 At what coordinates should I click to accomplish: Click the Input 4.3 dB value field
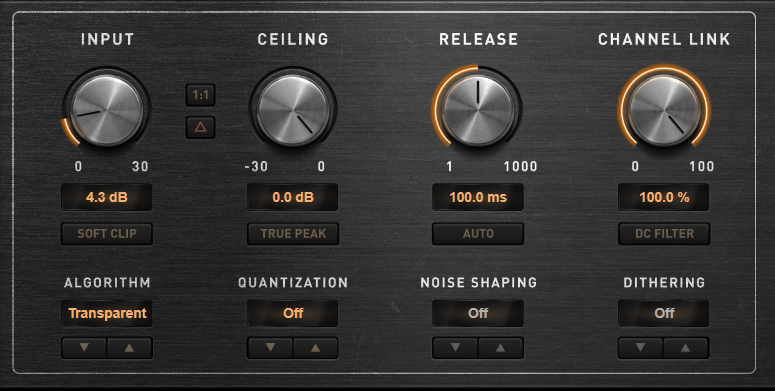point(107,197)
